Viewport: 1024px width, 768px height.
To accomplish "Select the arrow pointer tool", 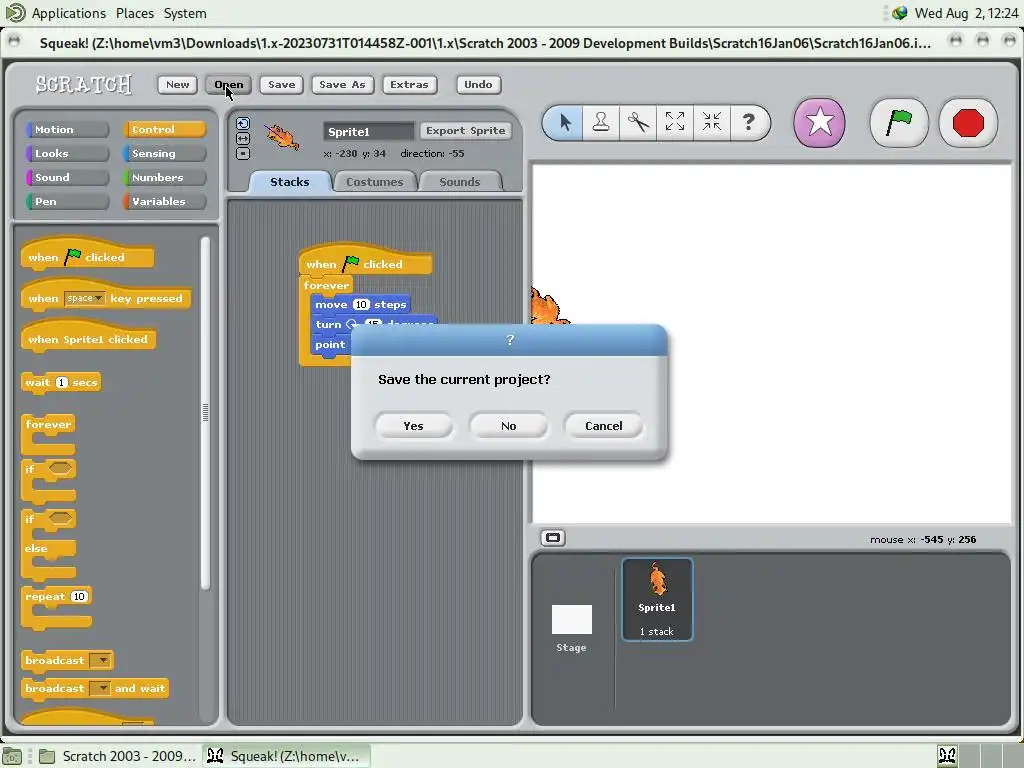I will click(x=565, y=122).
